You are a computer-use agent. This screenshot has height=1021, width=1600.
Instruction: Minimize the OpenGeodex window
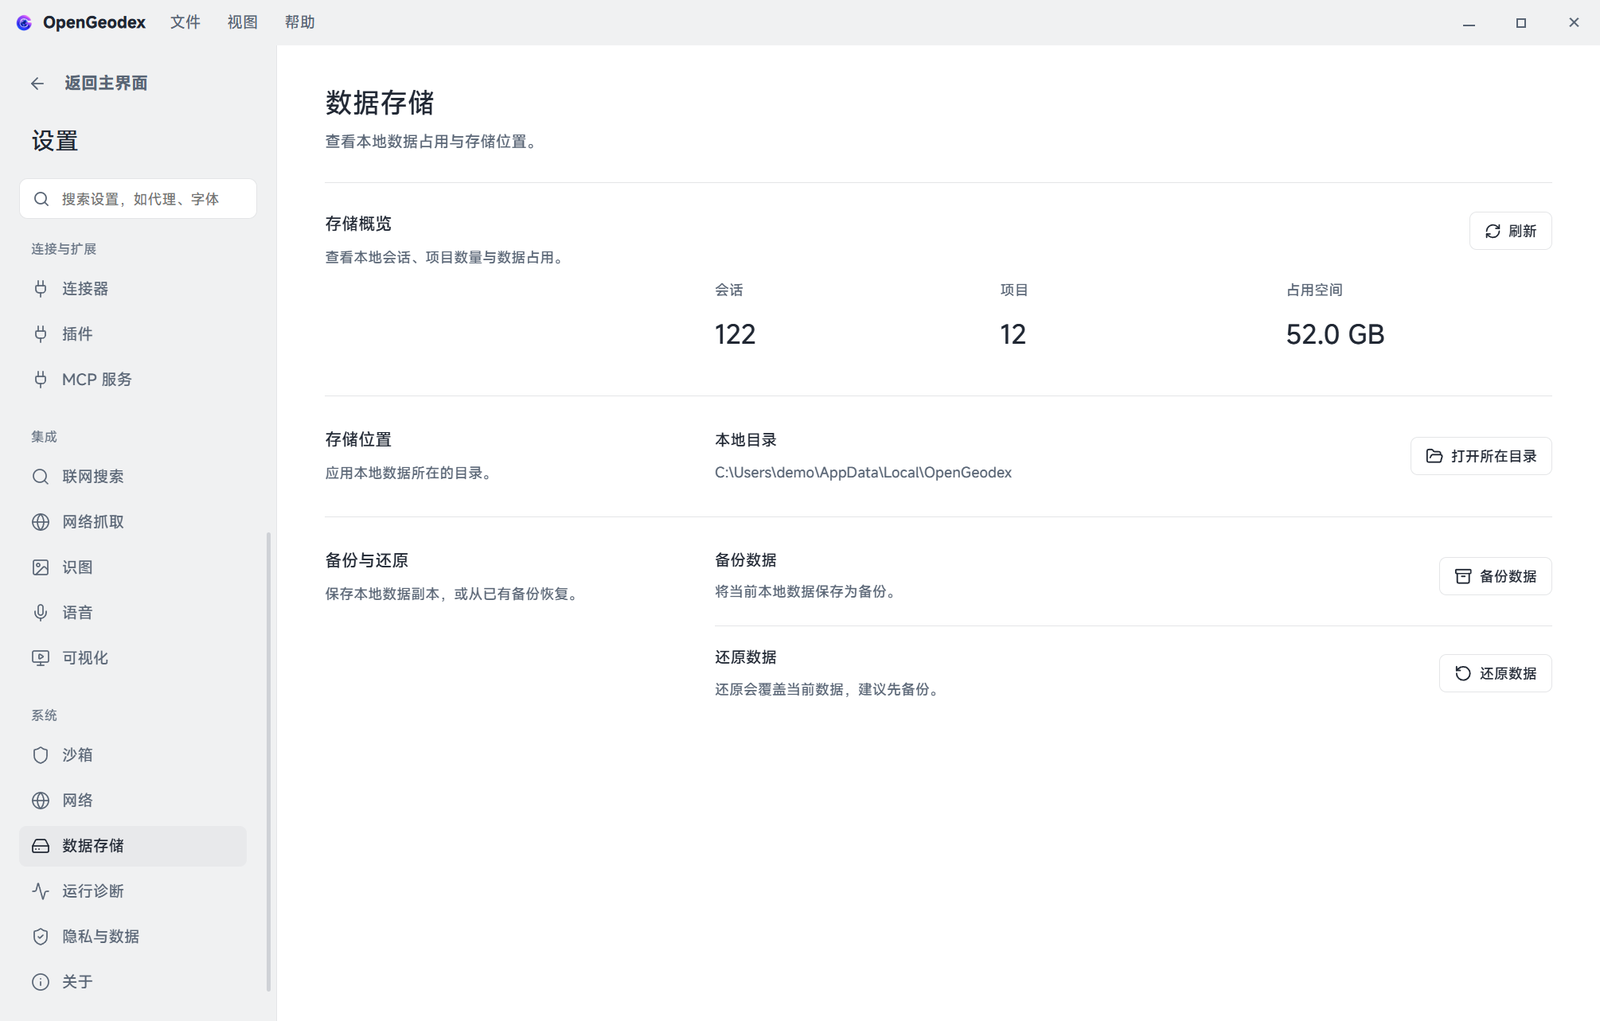1469,22
